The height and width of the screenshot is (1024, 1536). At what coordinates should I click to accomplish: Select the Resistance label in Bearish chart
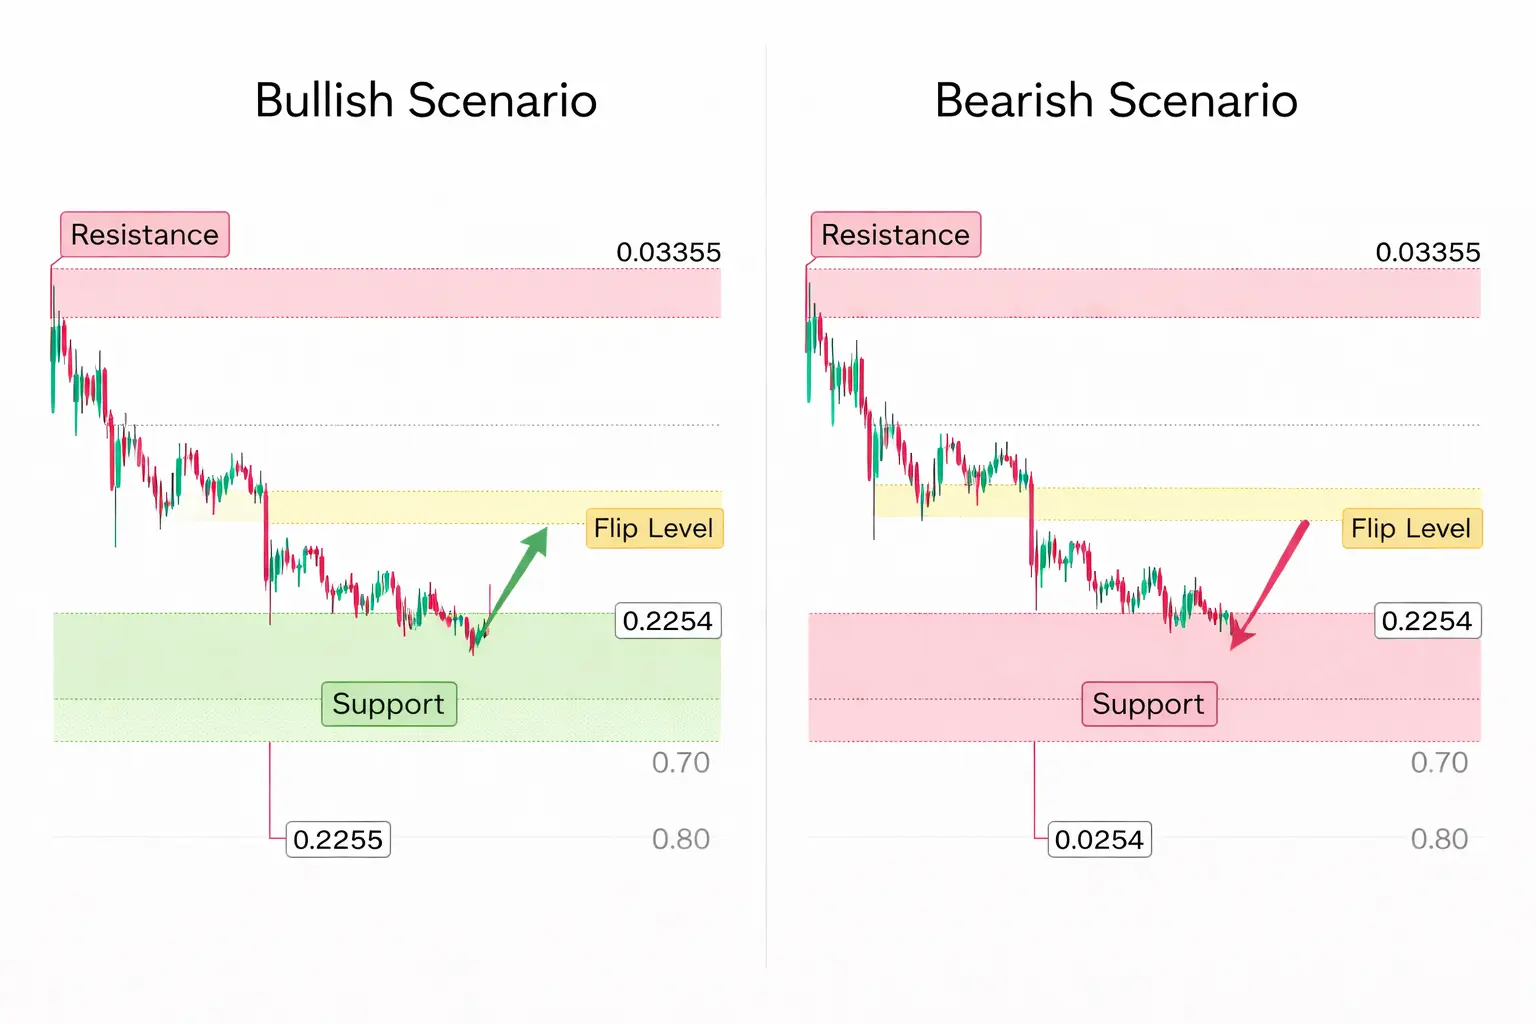(896, 235)
